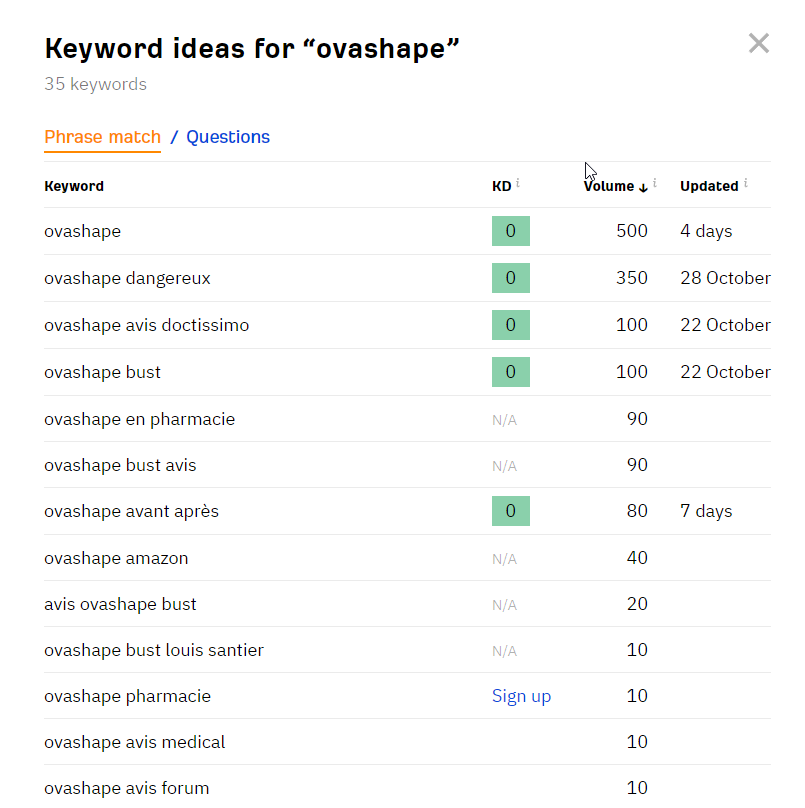The image size is (805, 808).
Task: Click N/A for ovashape en pharmacie
Action: tap(504, 420)
